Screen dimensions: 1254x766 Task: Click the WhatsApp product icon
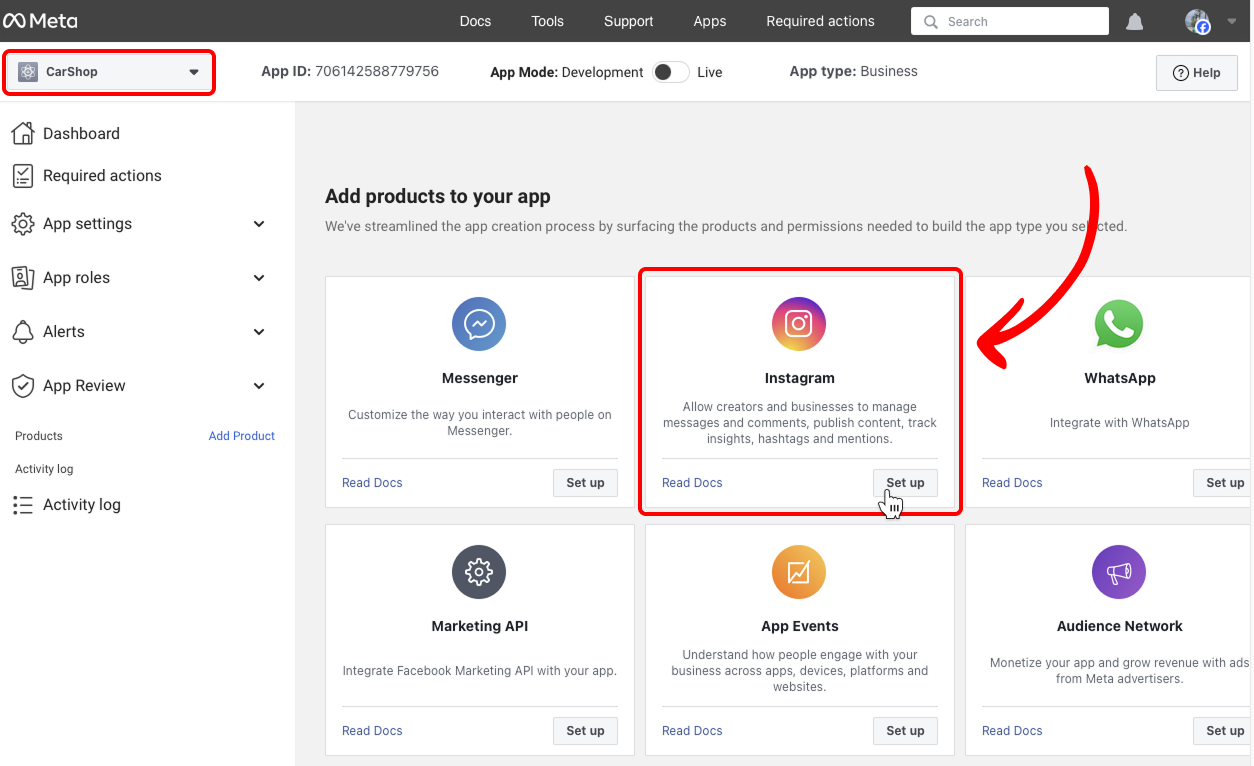click(1119, 324)
